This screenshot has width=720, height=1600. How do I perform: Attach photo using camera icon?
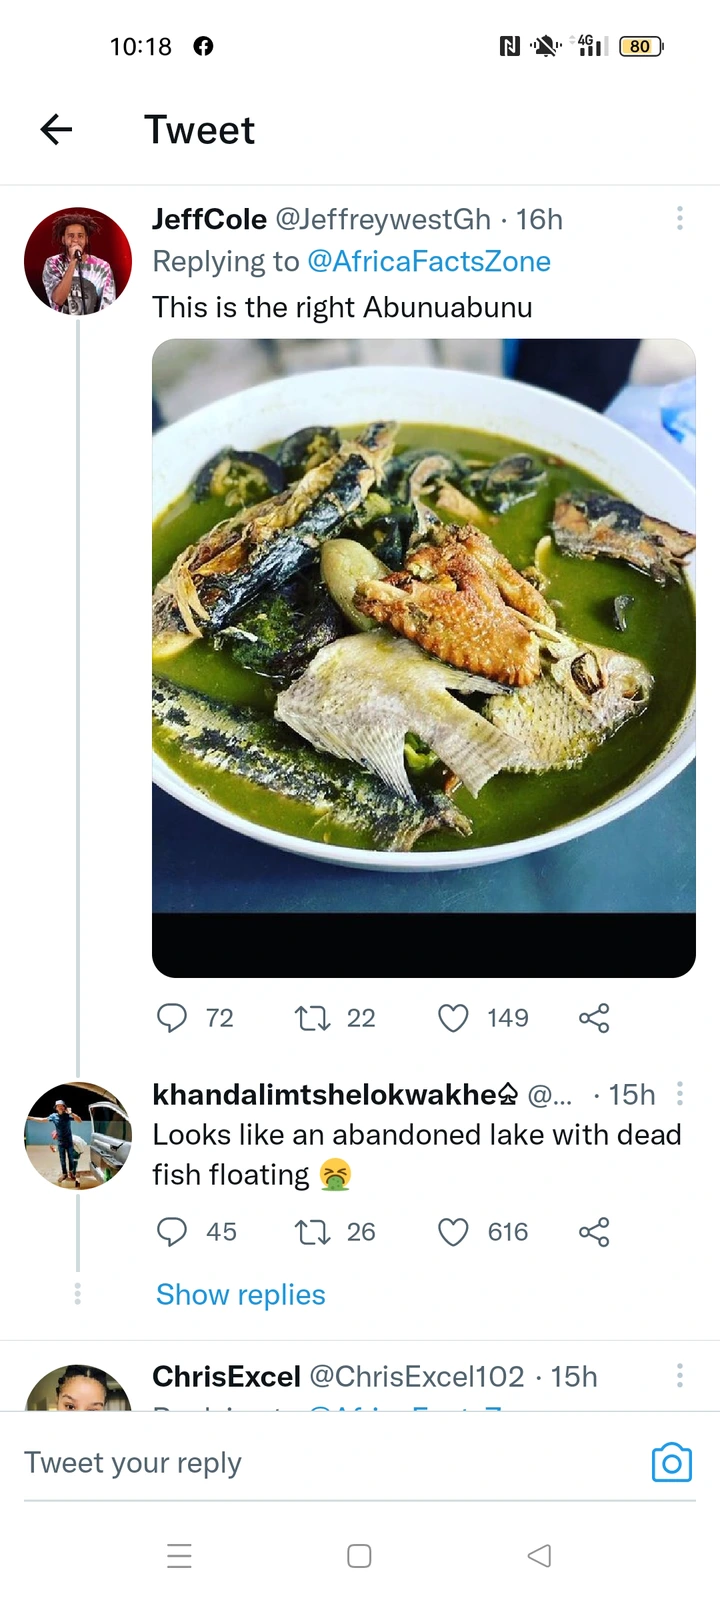coord(671,1463)
